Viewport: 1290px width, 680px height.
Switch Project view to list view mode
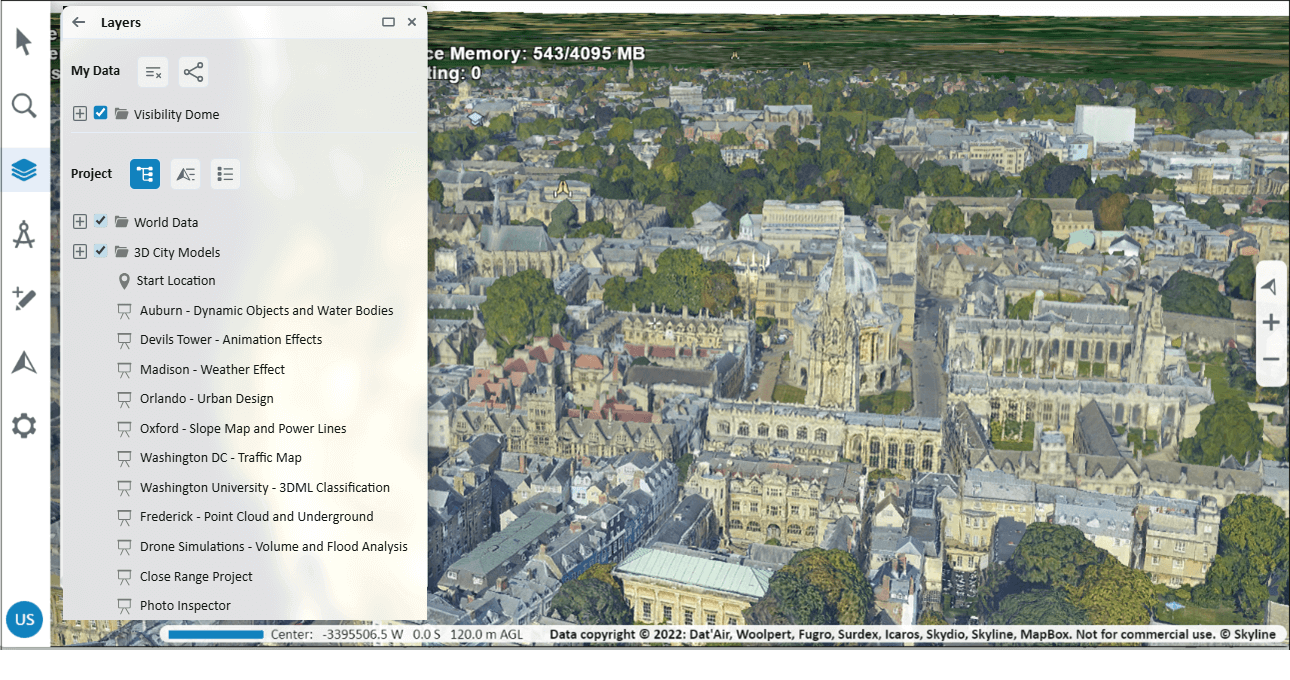225,173
